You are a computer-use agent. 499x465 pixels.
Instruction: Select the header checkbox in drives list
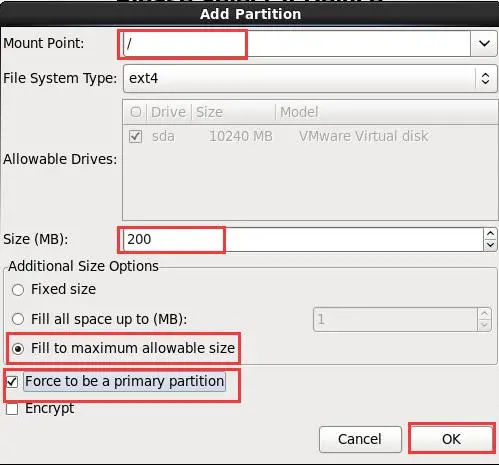[136, 112]
